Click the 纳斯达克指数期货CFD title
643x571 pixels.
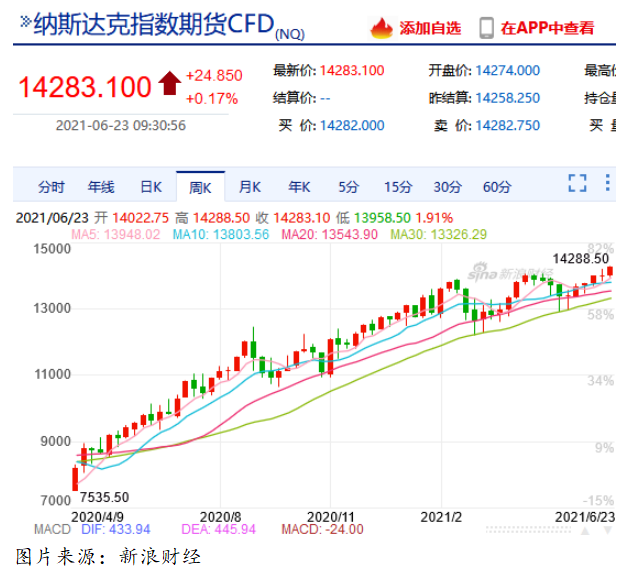click(154, 24)
